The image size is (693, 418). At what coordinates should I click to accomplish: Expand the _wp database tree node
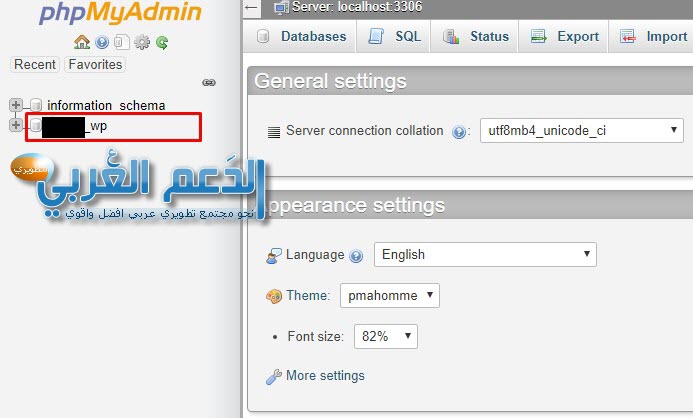point(16,125)
